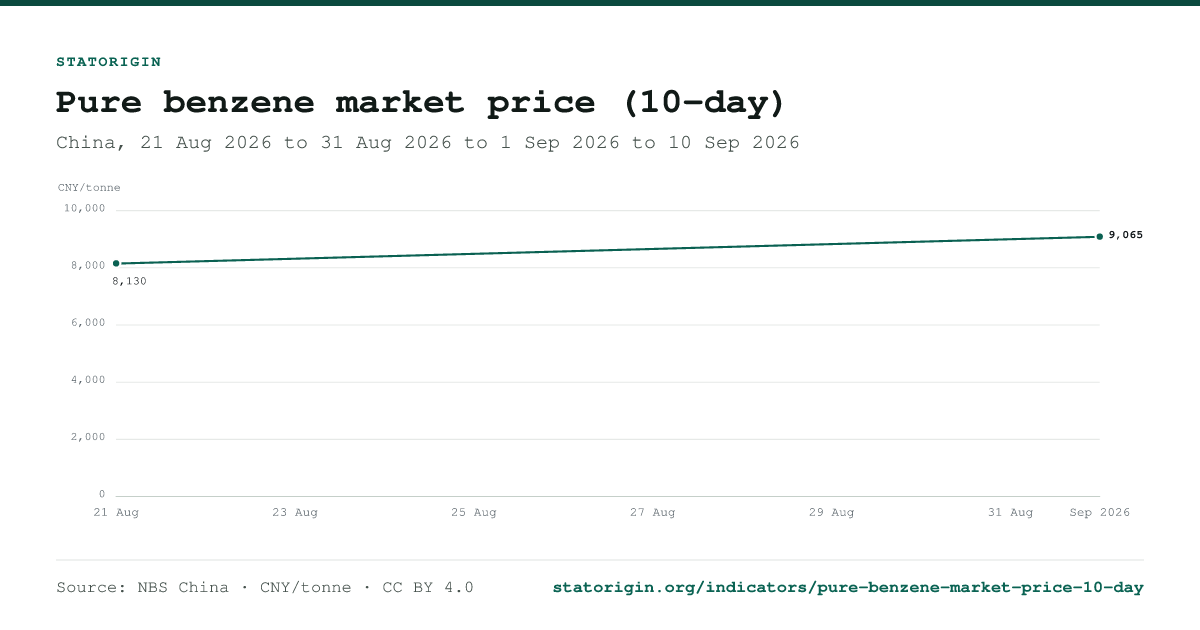
Task: Click the 29 Aug x-axis tick label
Action: 831,512
